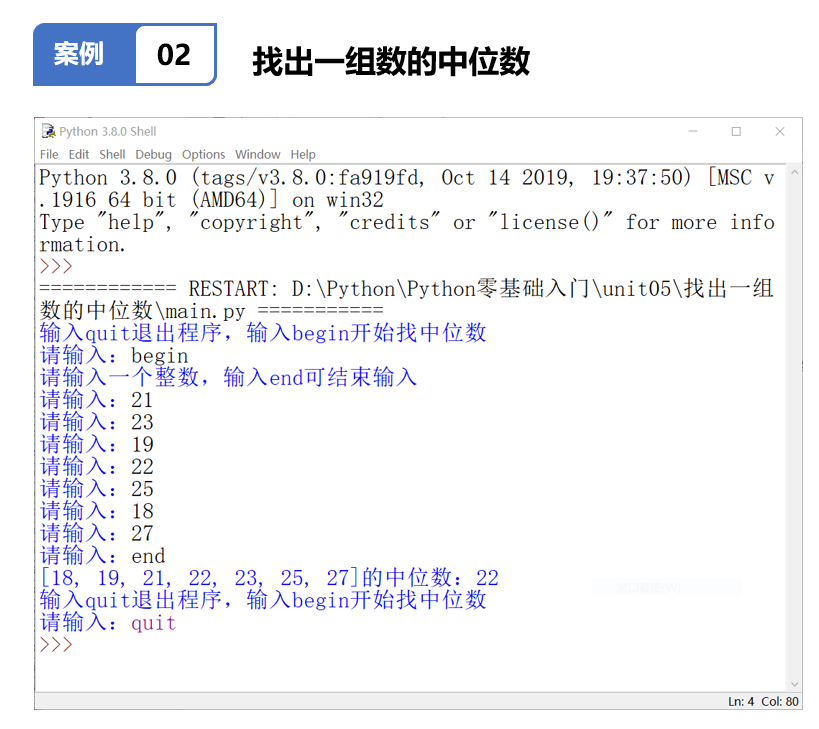Click the purple 'quit' input text
819x729 pixels.
(154, 623)
